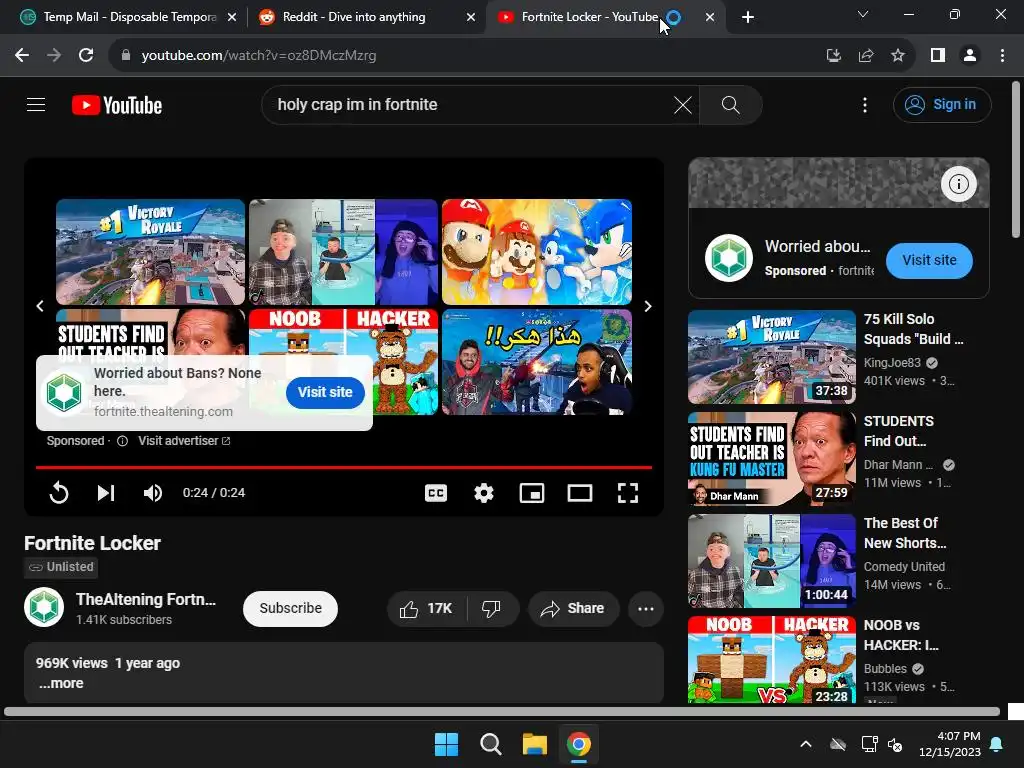Image resolution: width=1024 pixels, height=768 pixels.
Task: Click the address bar URL
Action: click(x=259, y=56)
